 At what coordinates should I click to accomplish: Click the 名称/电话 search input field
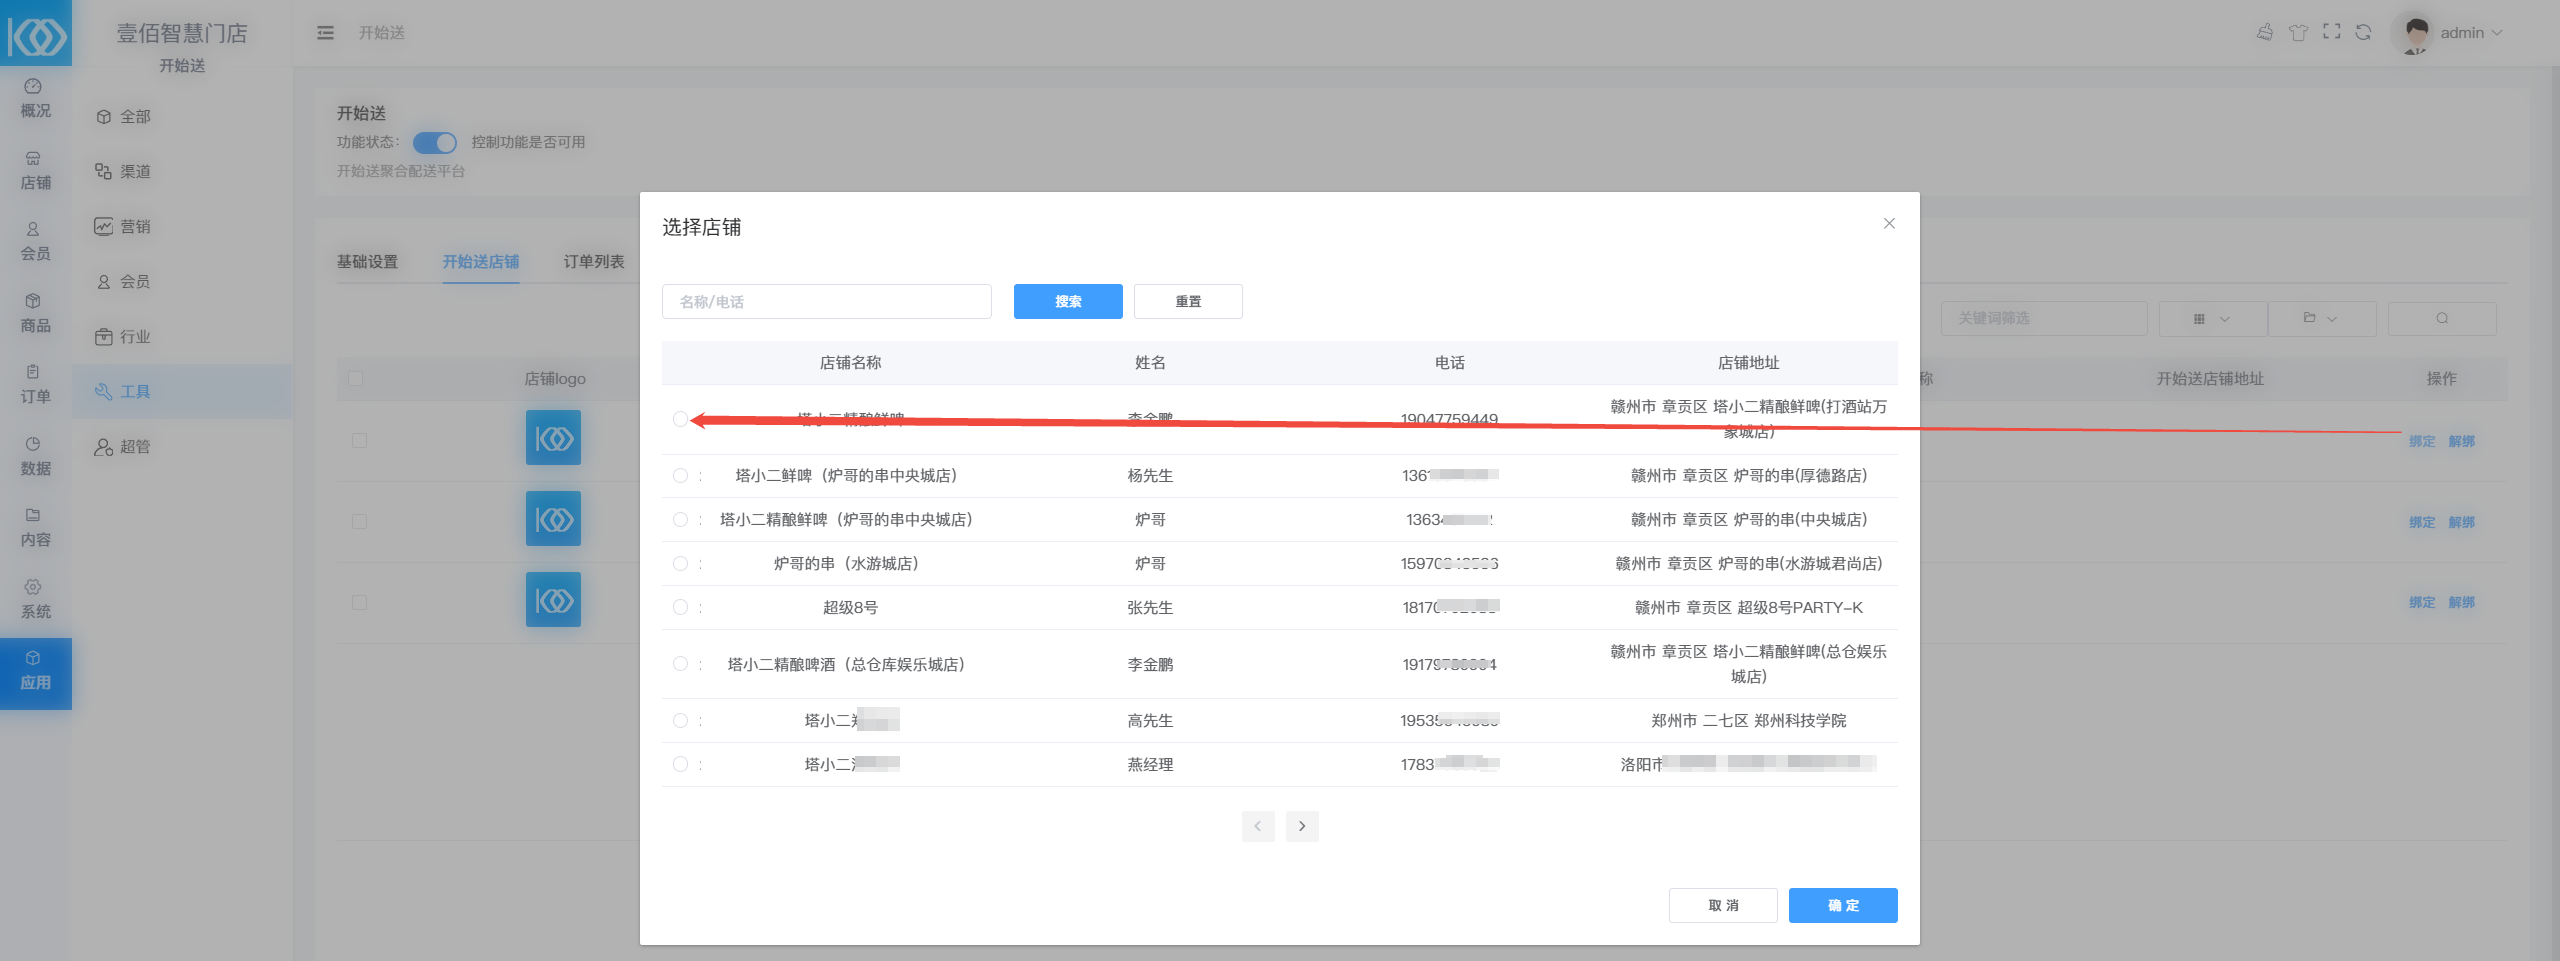click(x=826, y=302)
